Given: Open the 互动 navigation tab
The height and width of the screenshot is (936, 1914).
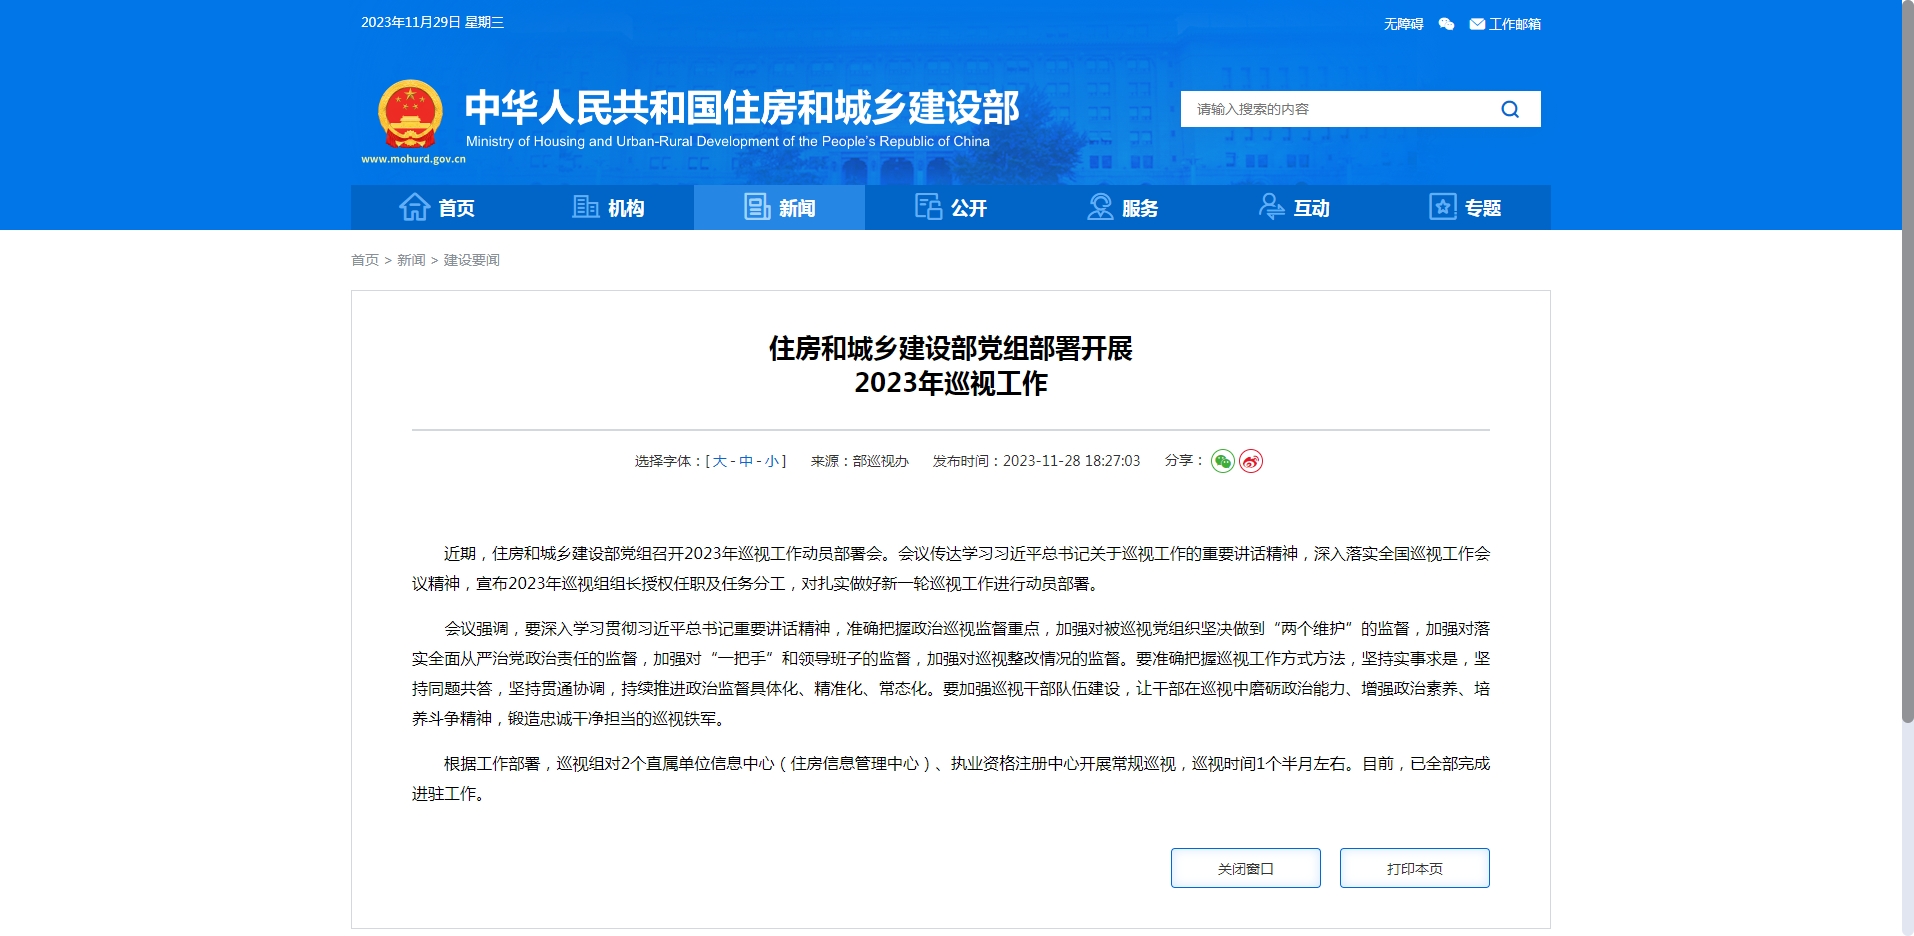Looking at the screenshot, I should (1294, 207).
